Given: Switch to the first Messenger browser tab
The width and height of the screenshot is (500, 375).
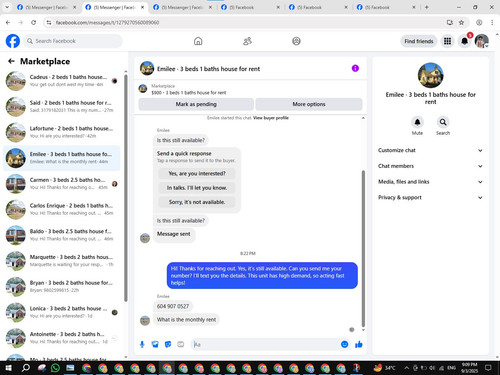Looking at the screenshot, I should point(46,7).
